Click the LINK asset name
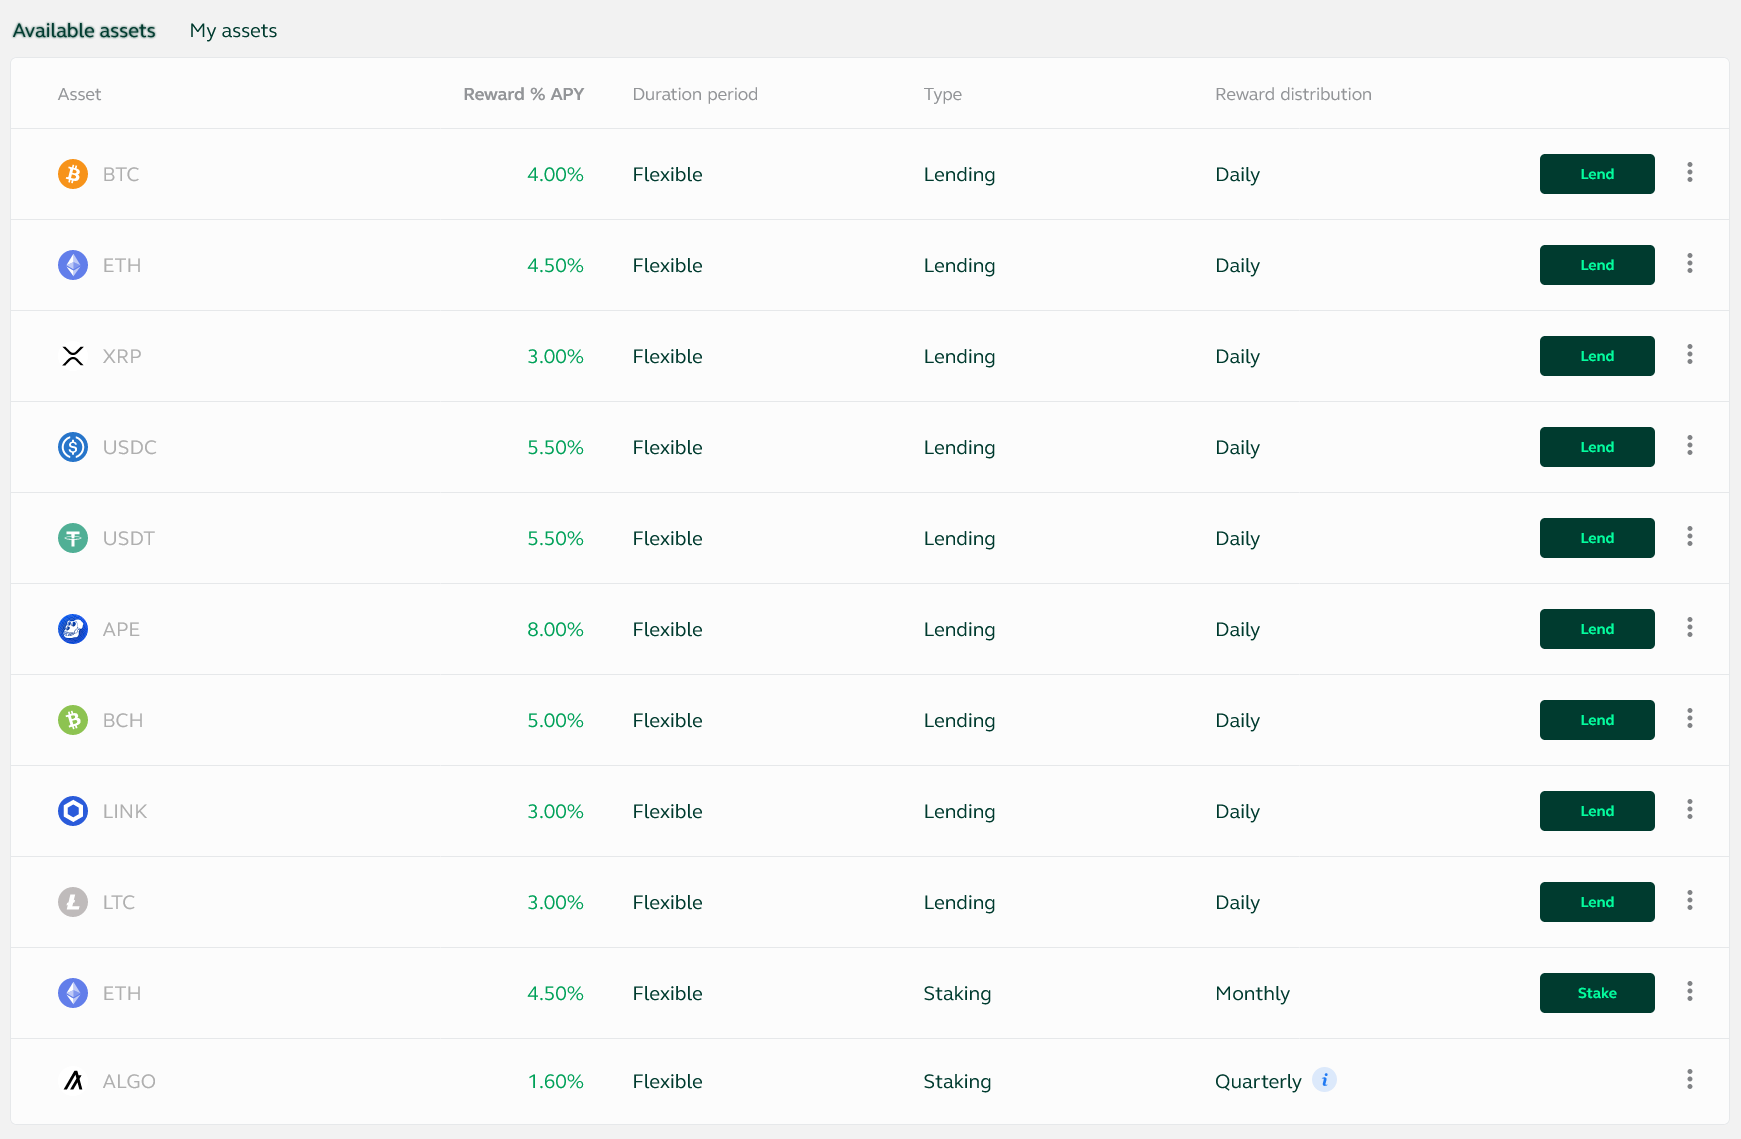Screen dimensions: 1741x1139 click(x=124, y=811)
